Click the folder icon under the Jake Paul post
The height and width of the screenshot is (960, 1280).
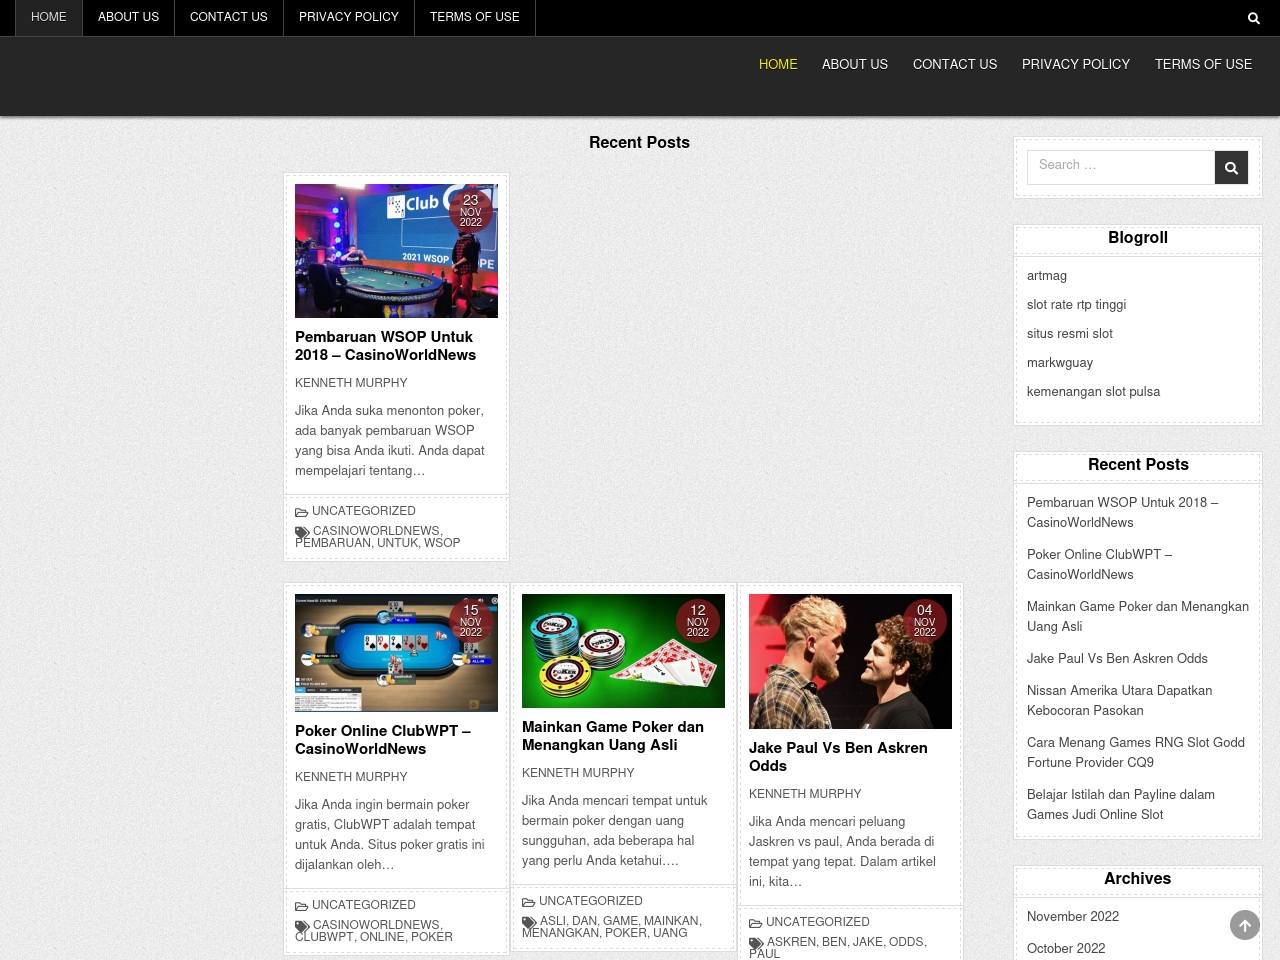(755, 923)
